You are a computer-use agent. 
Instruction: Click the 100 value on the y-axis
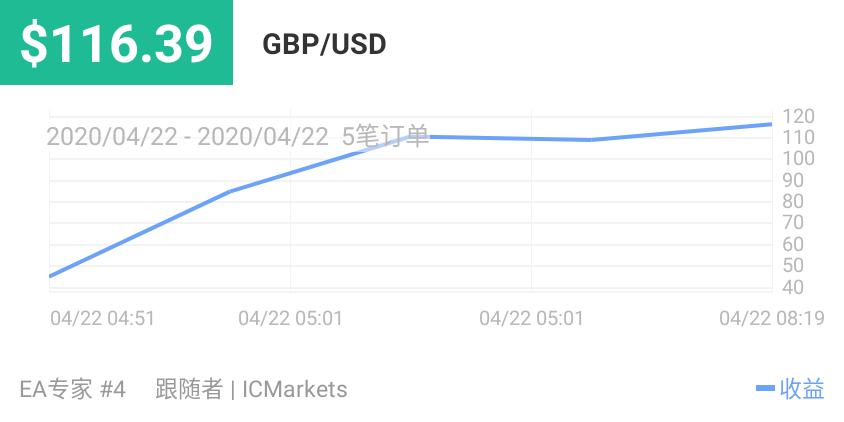(799, 159)
